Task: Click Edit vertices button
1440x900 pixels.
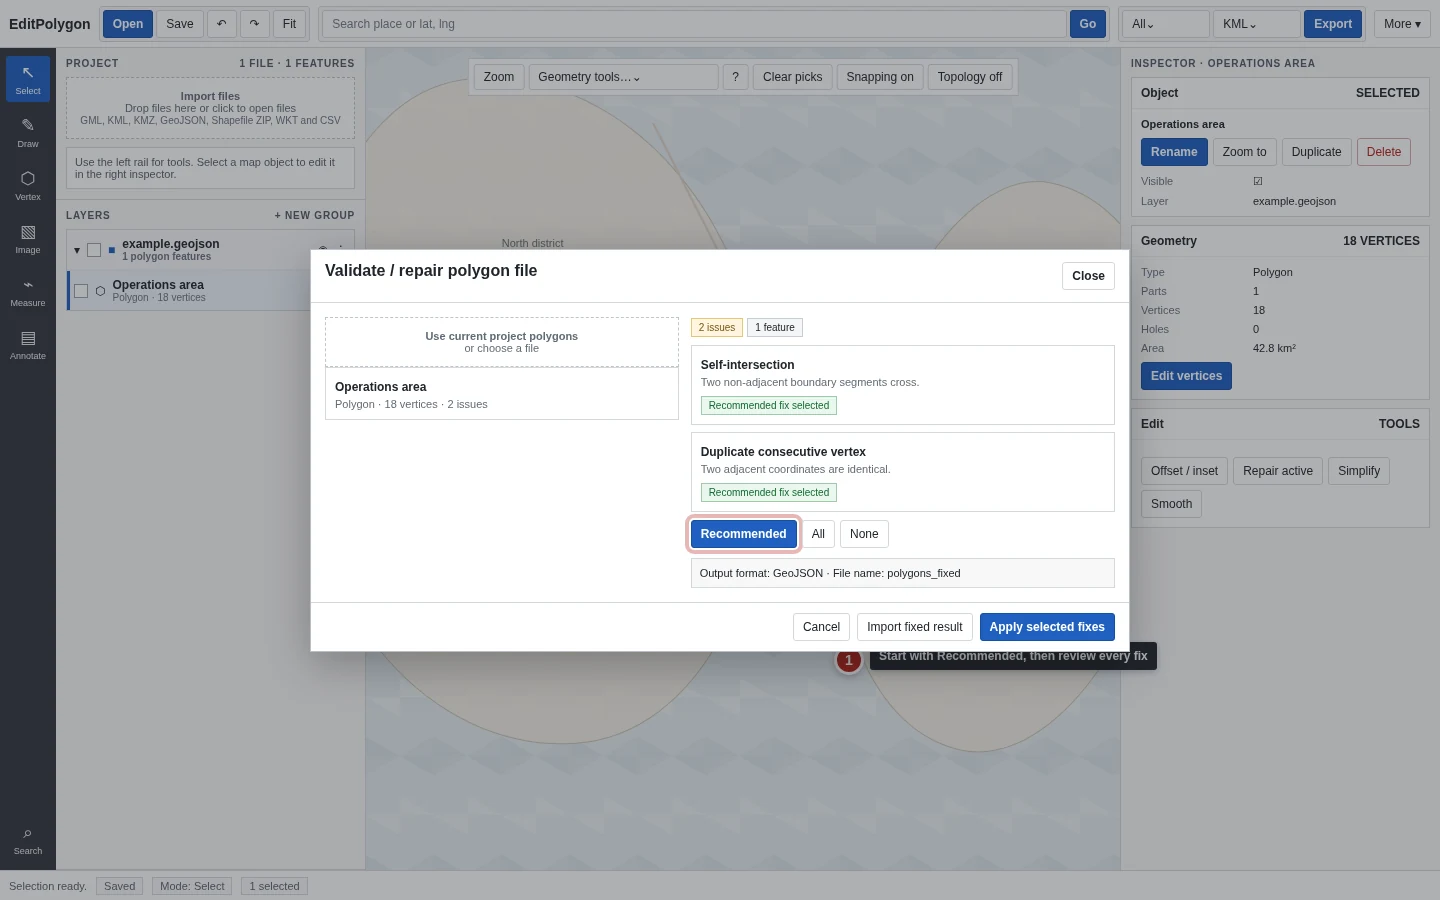Action: (1186, 376)
